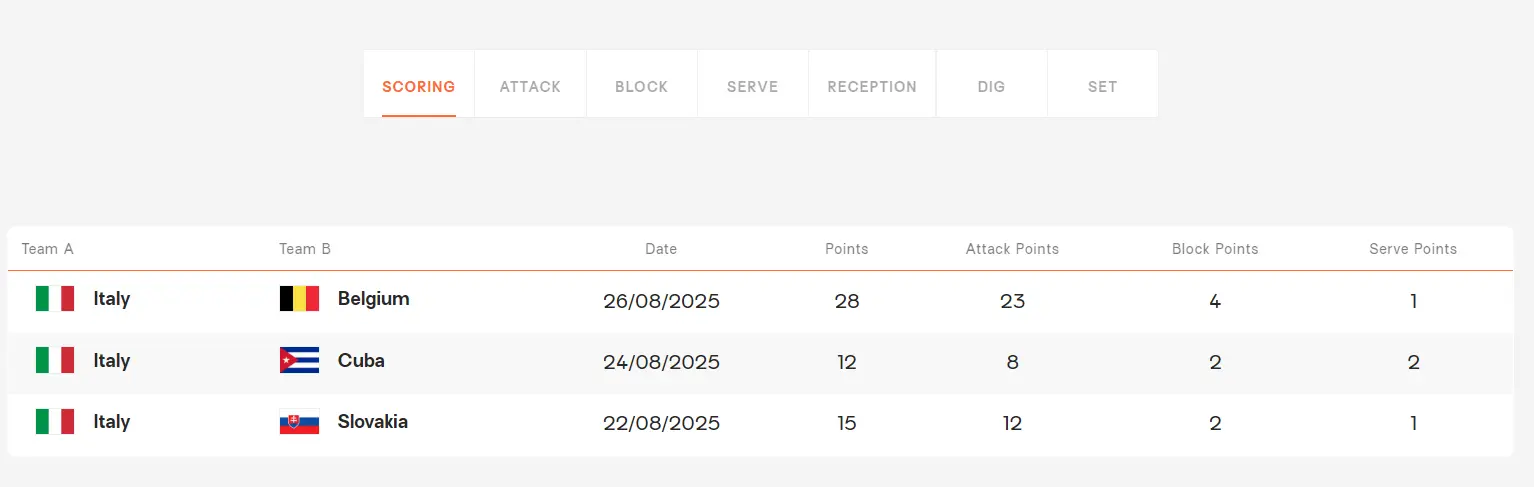The image size is (1534, 487).
Task: Click the Cuba team name
Action: 361,361
